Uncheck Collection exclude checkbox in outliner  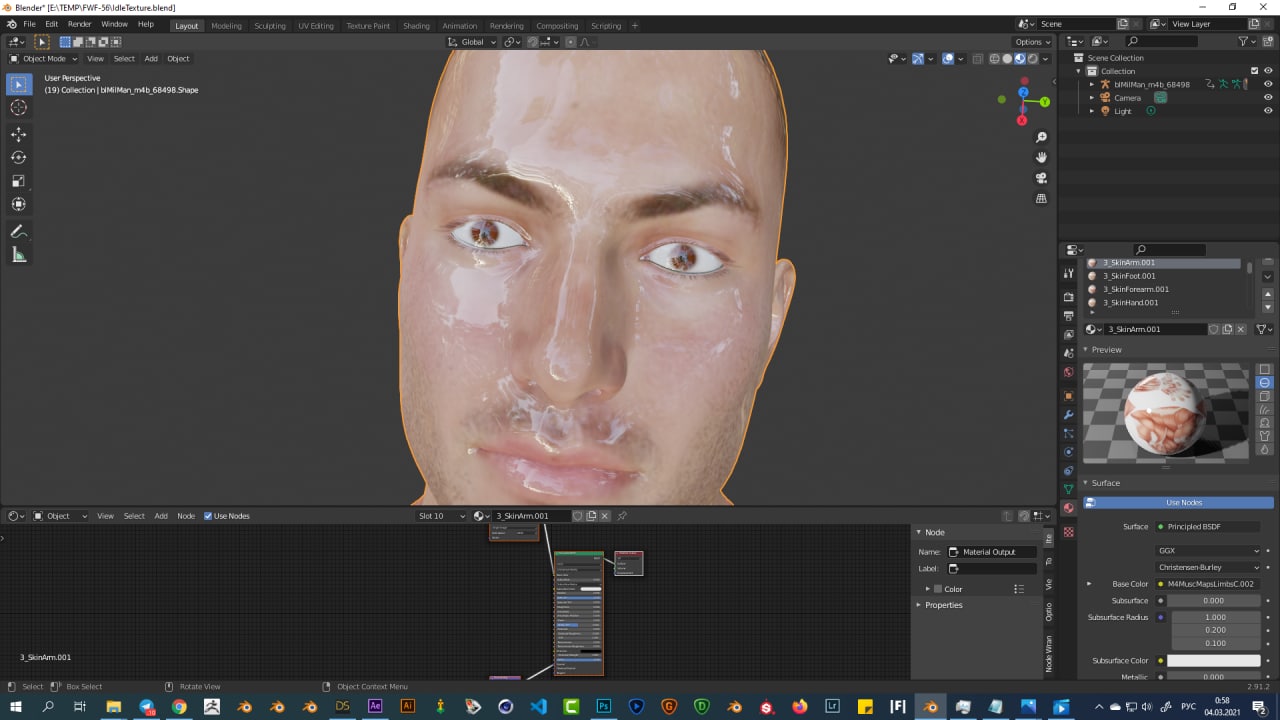tap(1254, 71)
